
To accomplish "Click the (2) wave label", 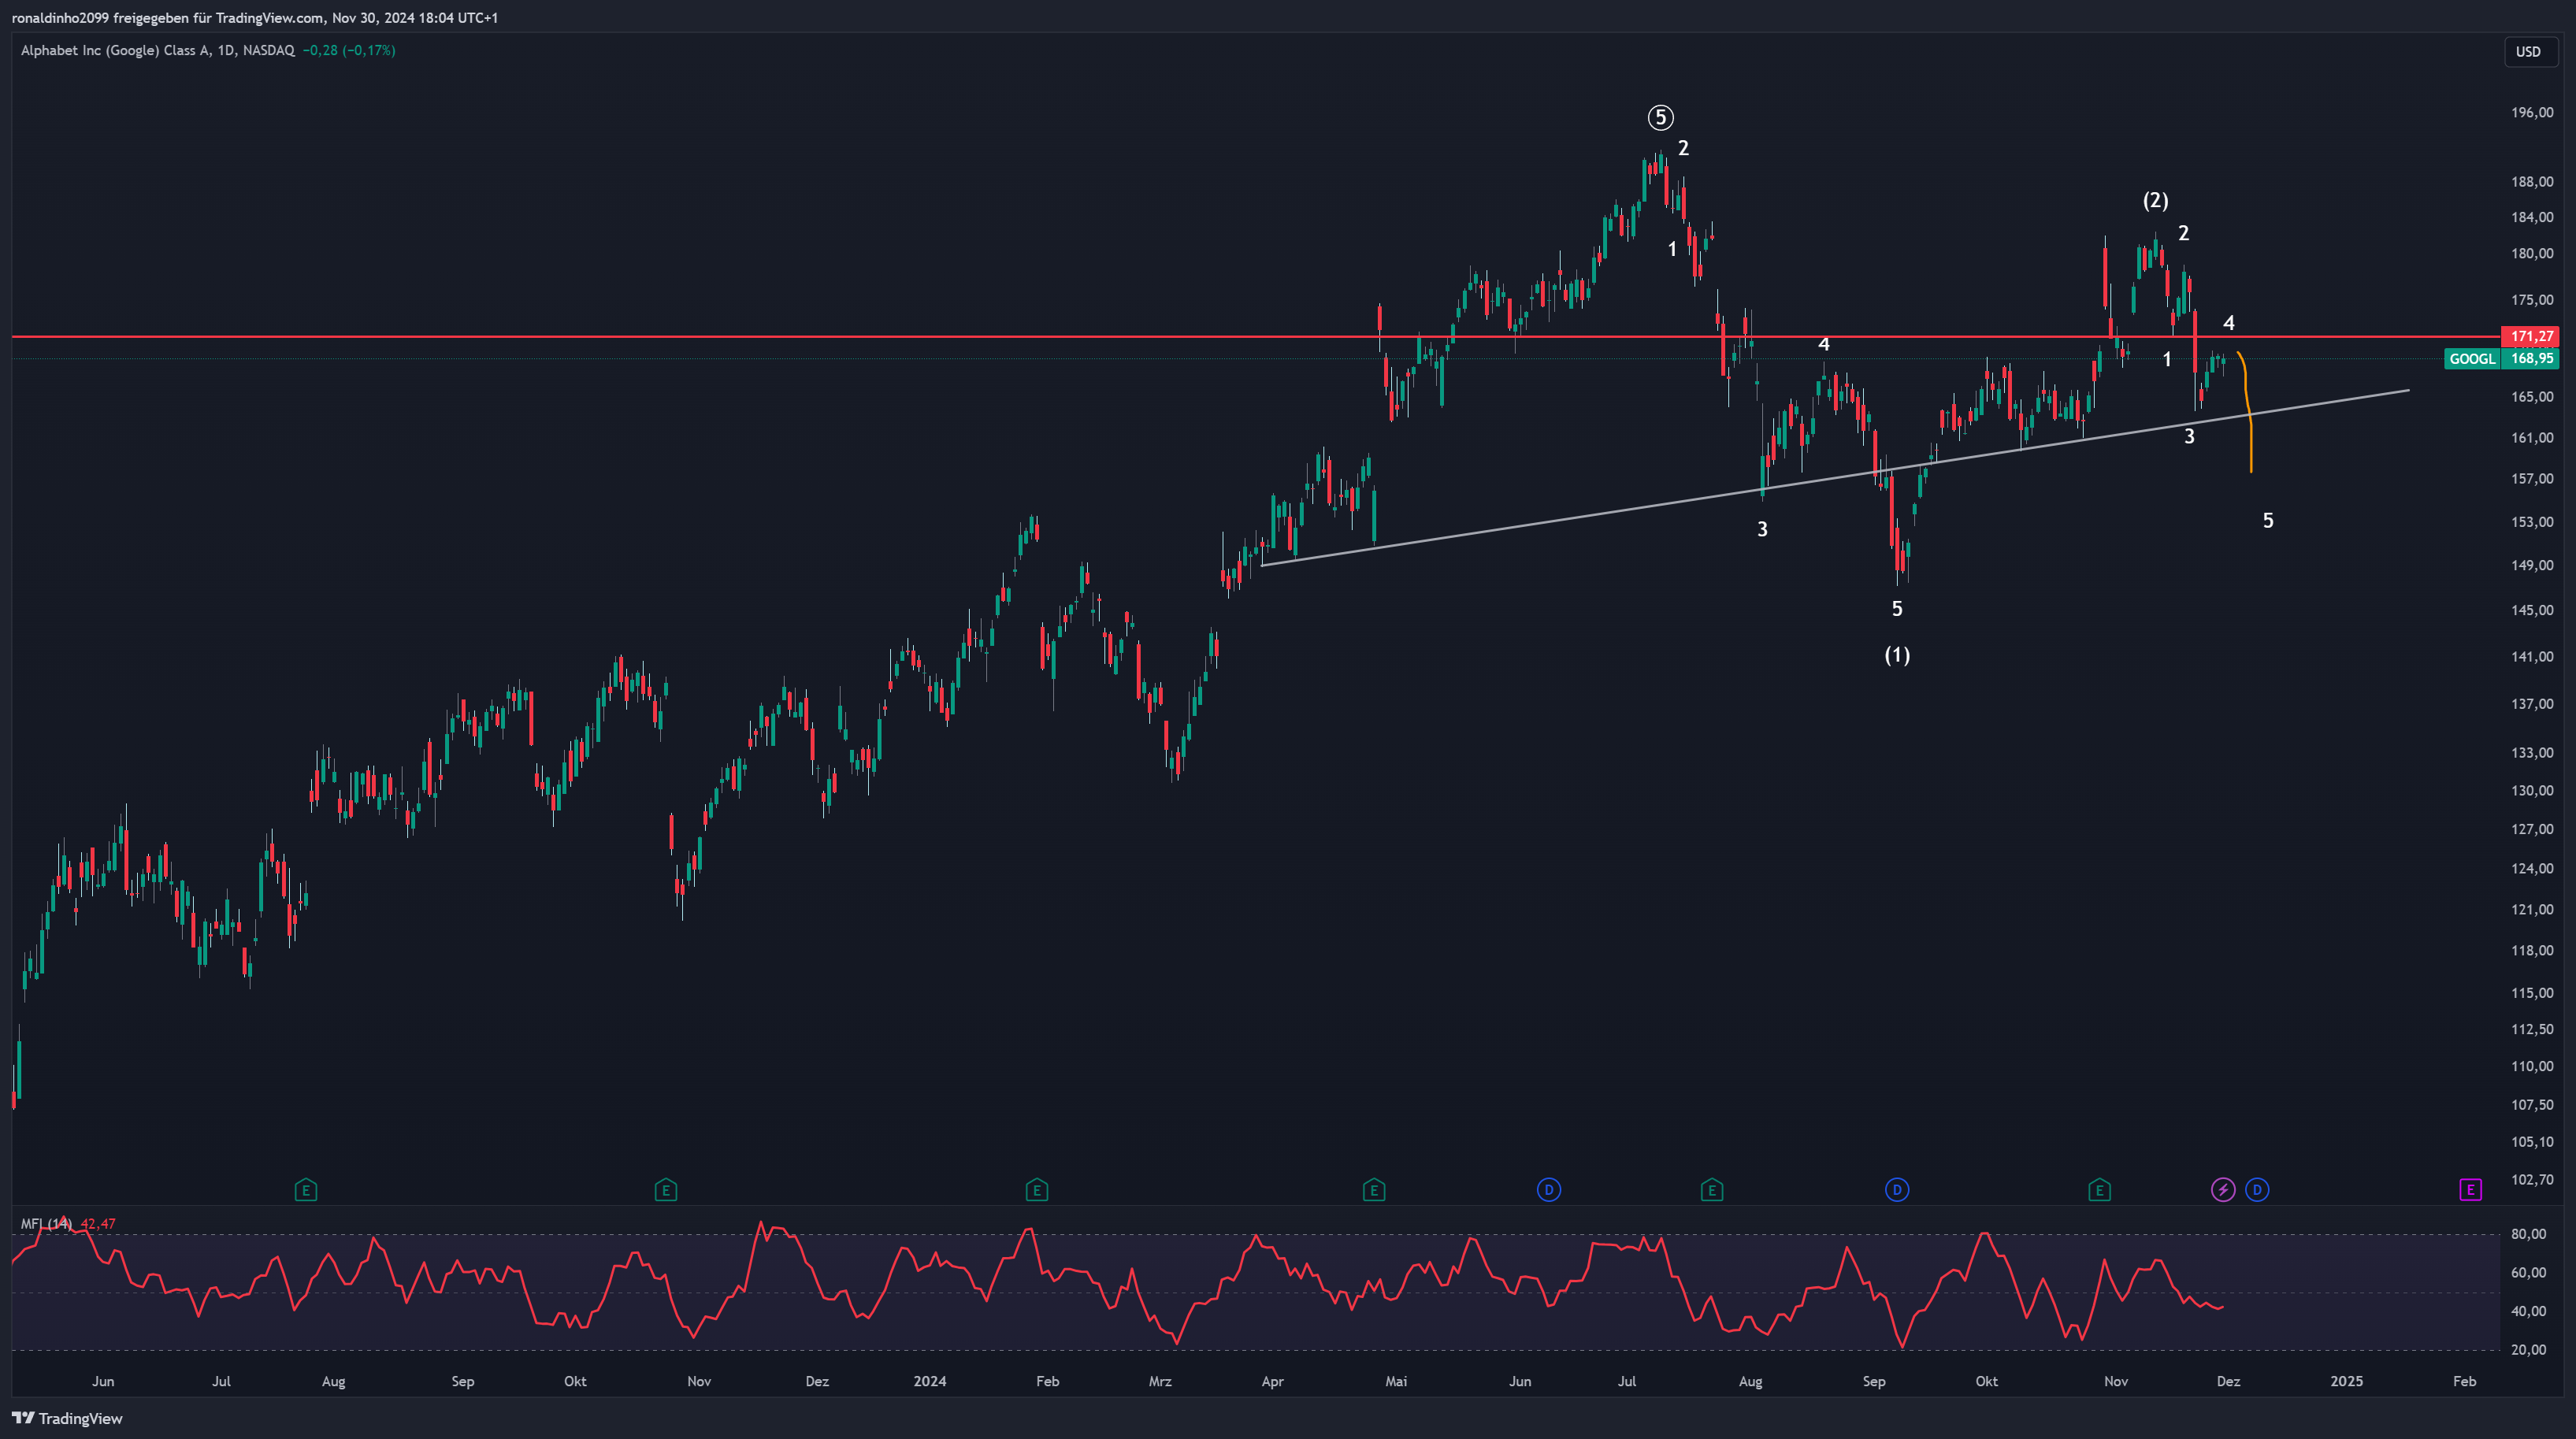I will (2155, 200).
